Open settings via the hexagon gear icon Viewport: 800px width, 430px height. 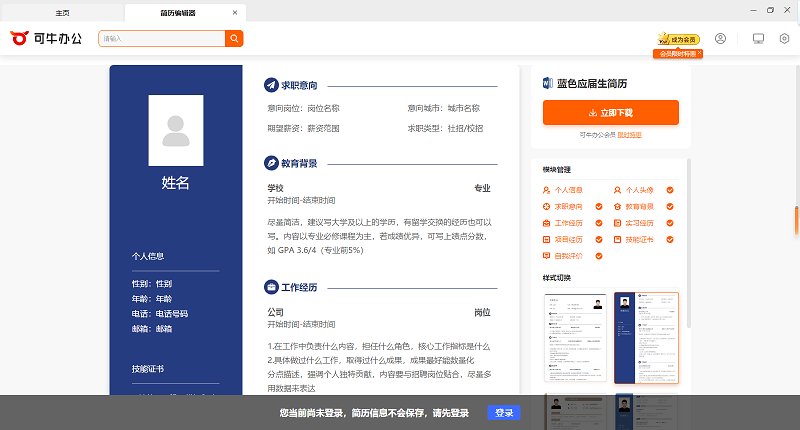coord(785,39)
